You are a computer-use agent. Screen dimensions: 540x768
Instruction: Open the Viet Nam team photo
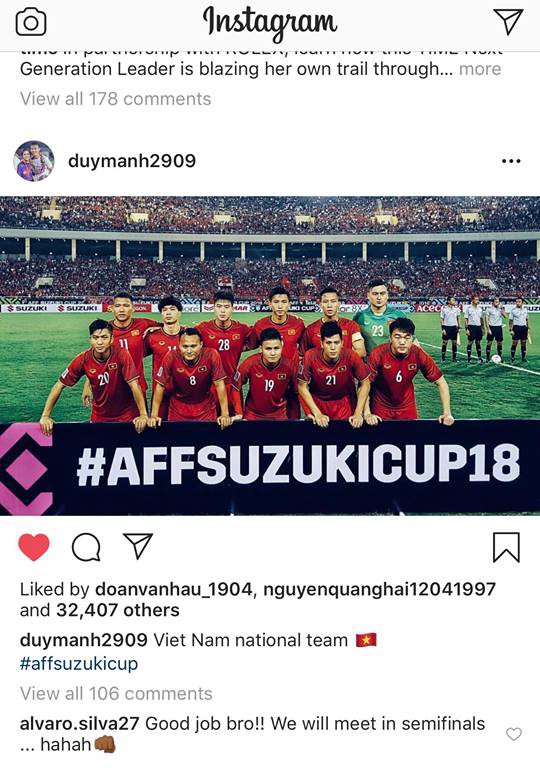[270, 356]
